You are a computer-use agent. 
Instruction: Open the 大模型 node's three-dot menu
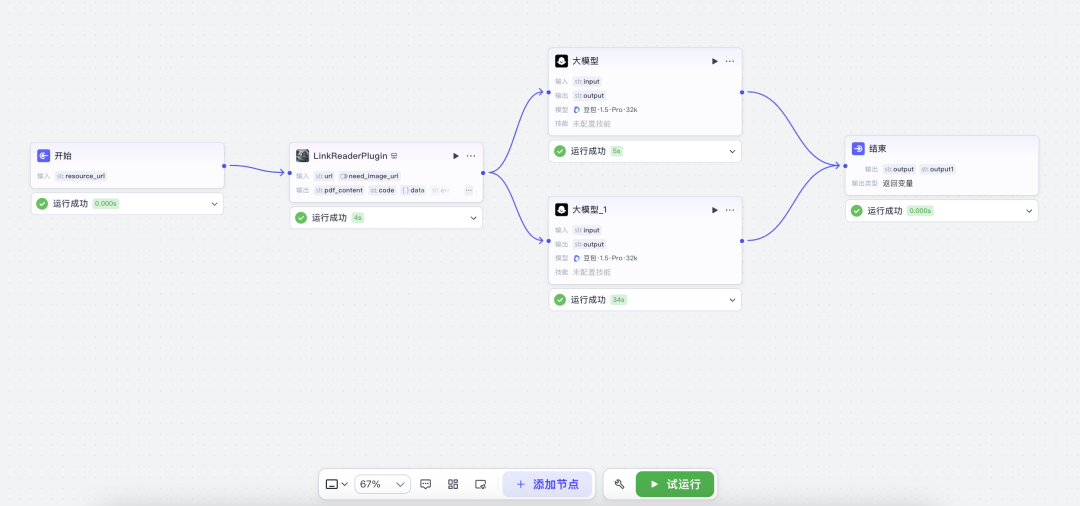tap(729, 61)
